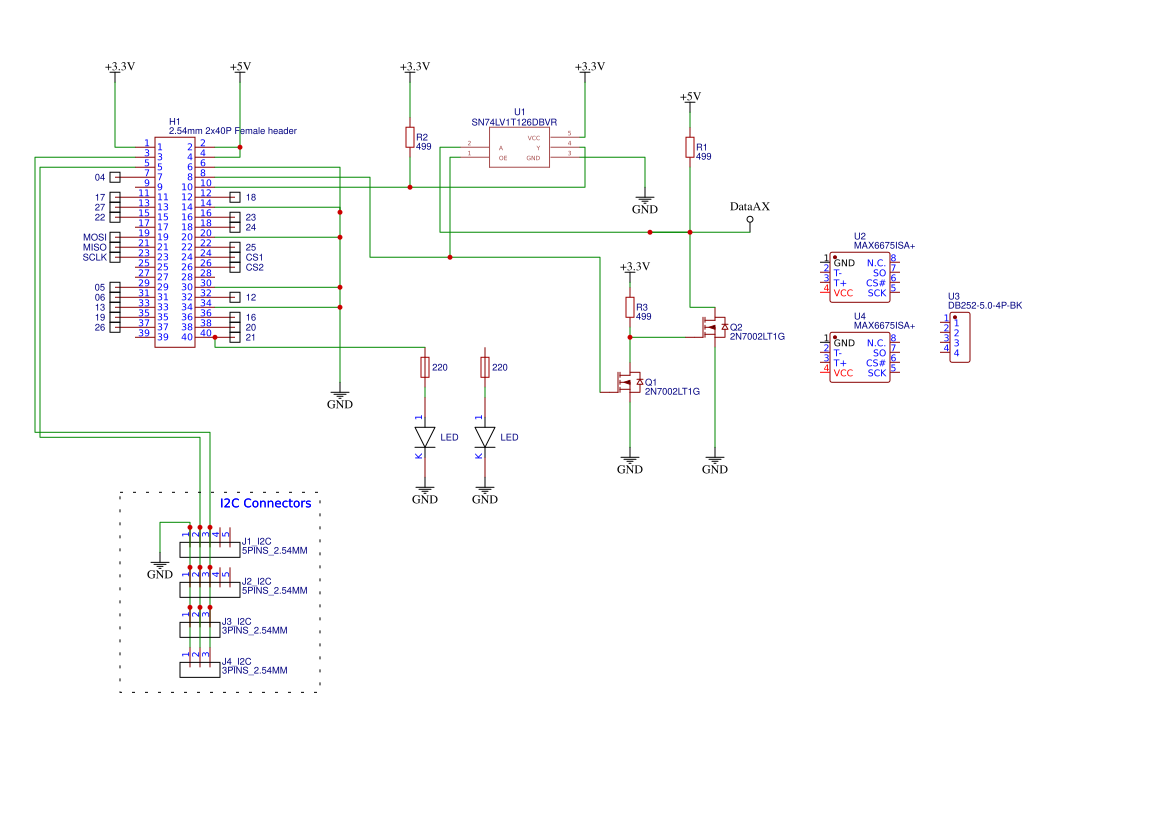
Task: Select resistor R2 symbol
Action: coord(410,137)
